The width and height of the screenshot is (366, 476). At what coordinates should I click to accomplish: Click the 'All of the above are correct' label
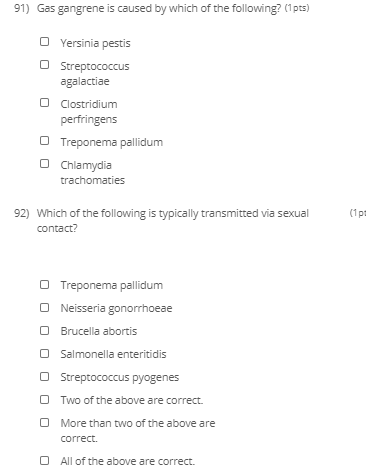[x=127, y=461]
